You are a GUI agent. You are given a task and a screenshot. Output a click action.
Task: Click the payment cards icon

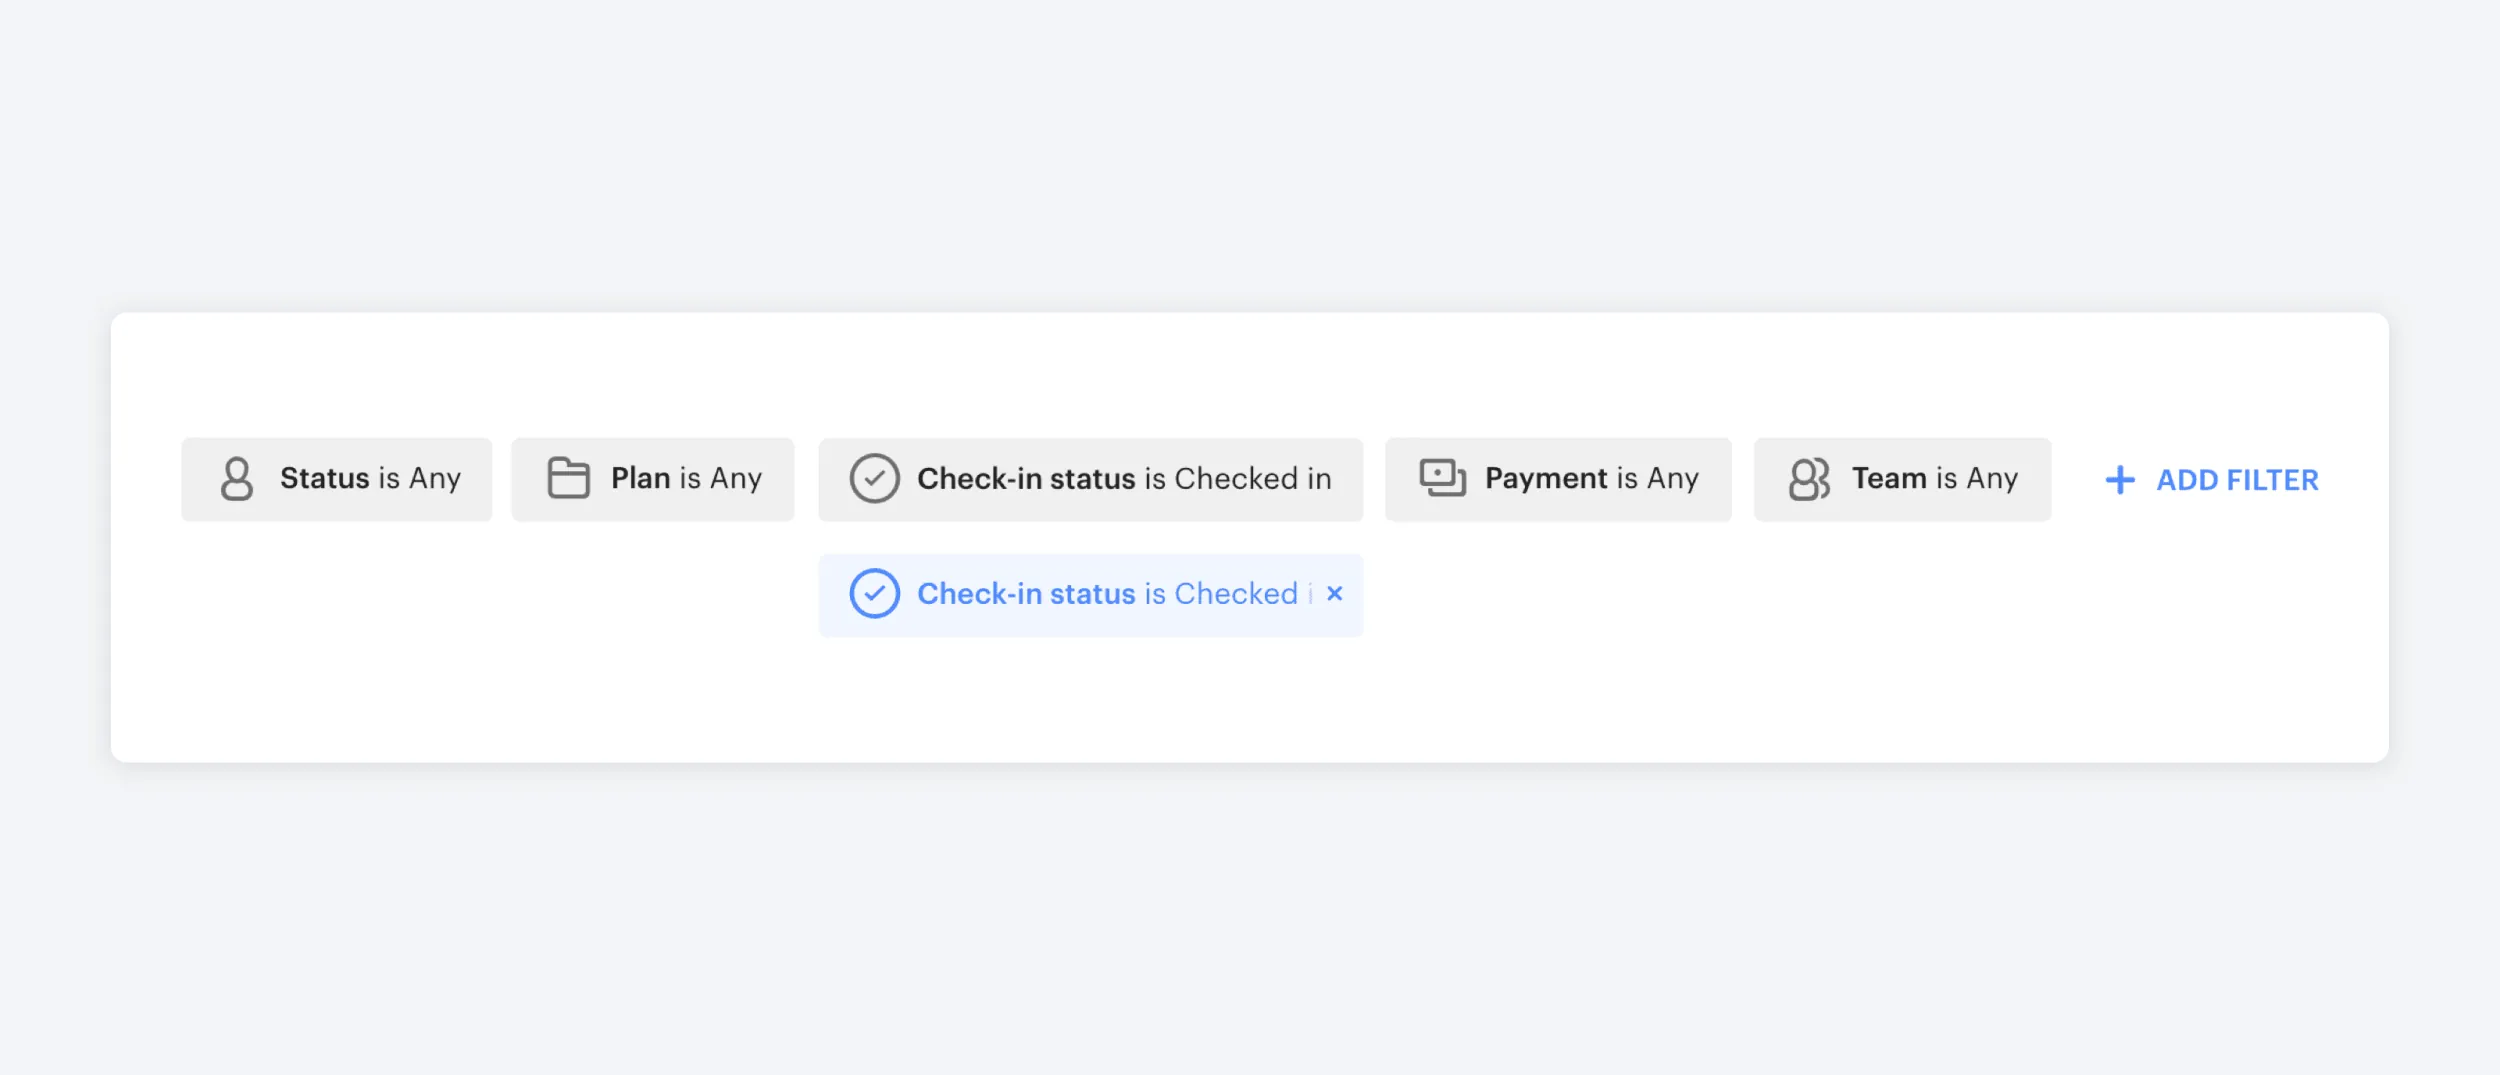tap(1443, 478)
